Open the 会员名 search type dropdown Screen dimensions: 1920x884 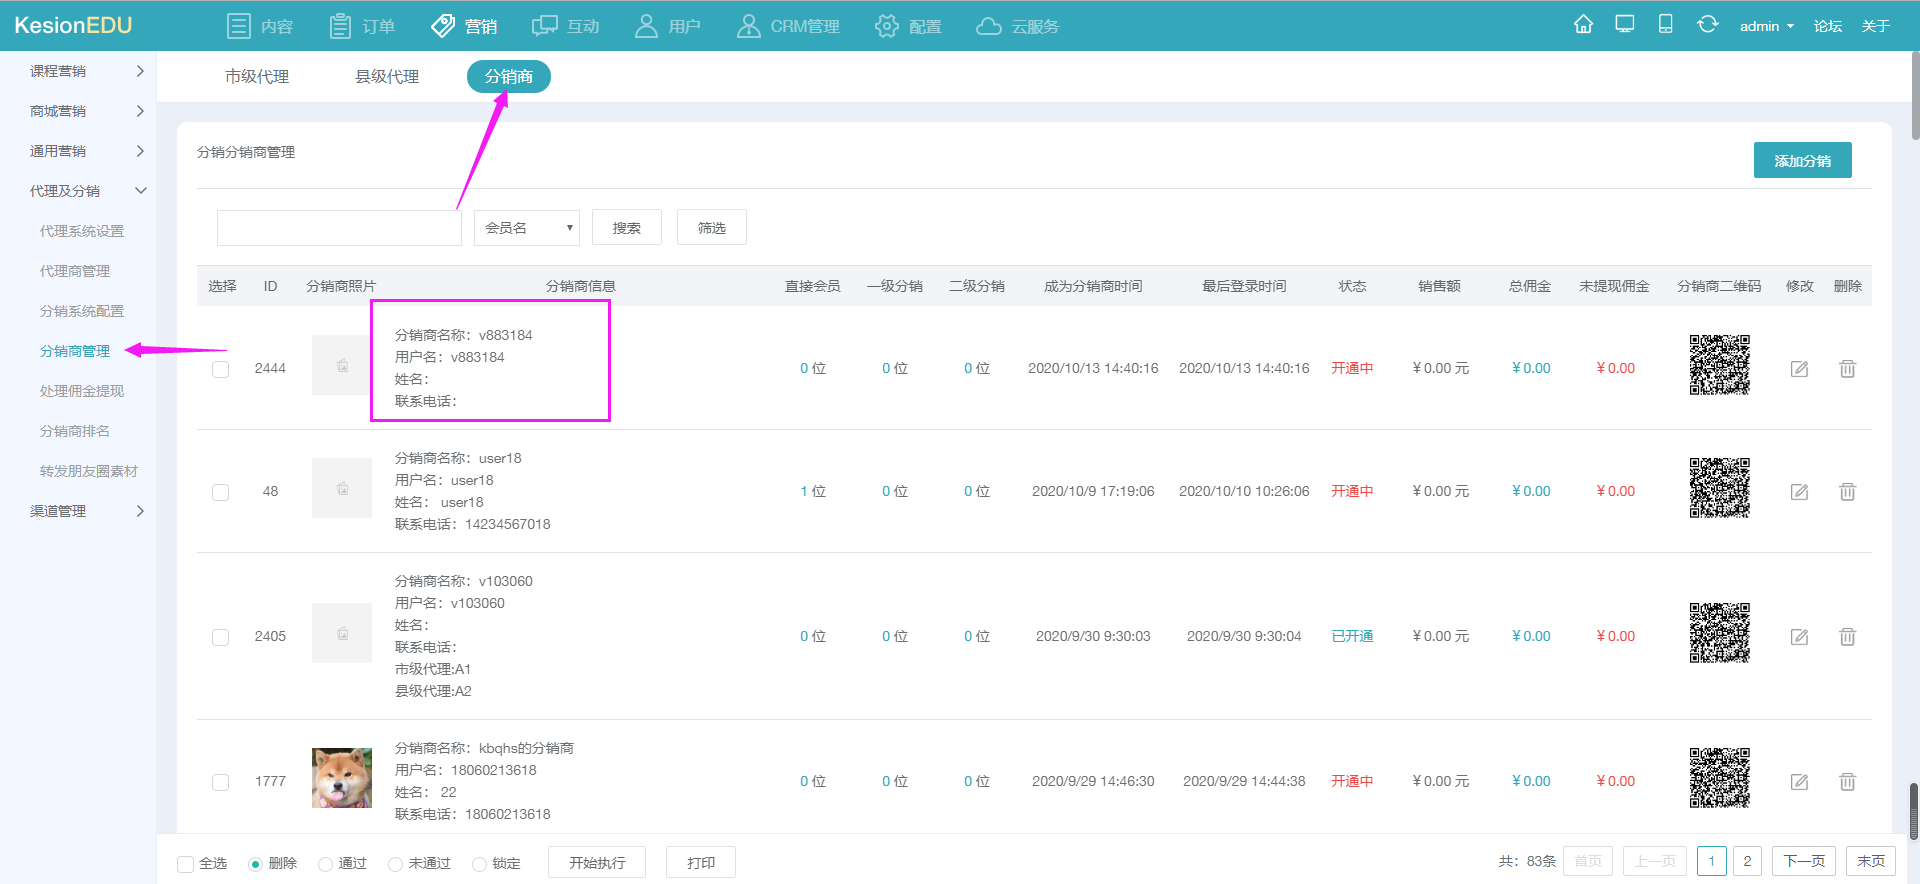527,228
